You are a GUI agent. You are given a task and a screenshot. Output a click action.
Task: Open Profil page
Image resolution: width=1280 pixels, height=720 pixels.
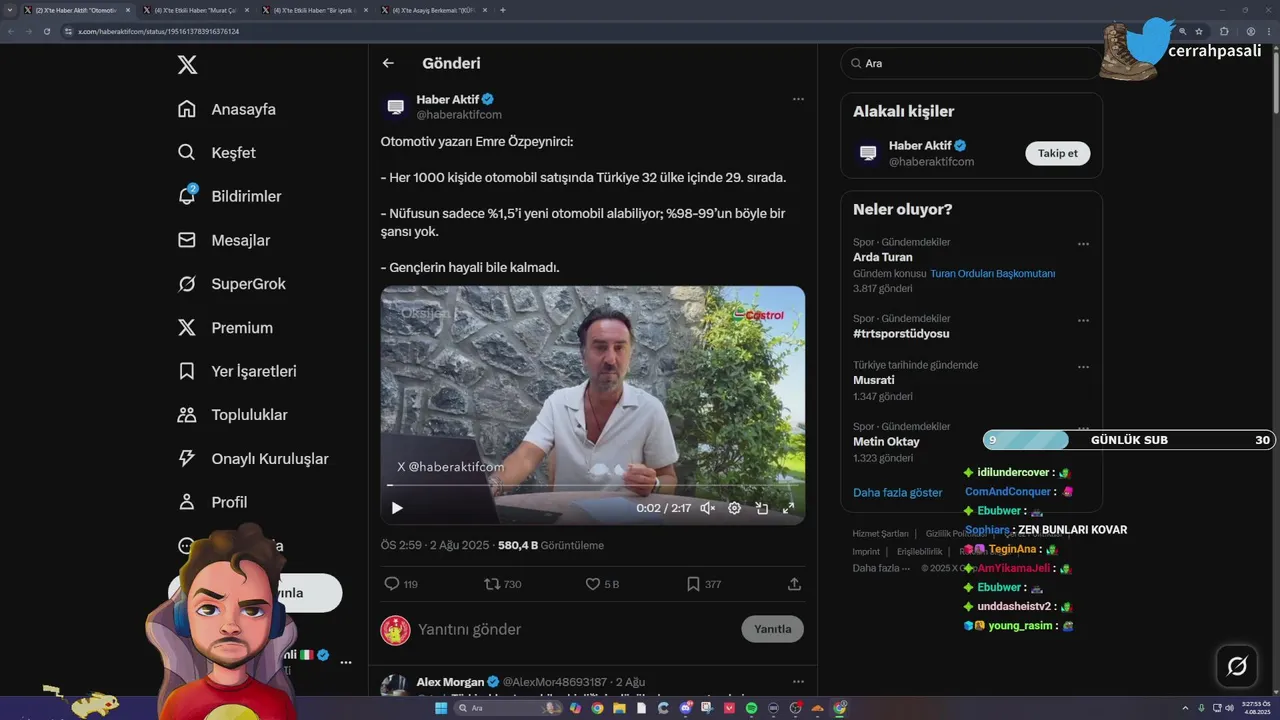point(213,502)
